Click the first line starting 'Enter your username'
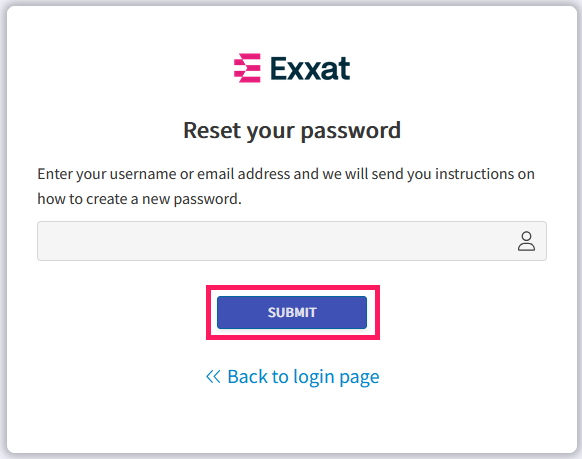 click(x=286, y=174)
